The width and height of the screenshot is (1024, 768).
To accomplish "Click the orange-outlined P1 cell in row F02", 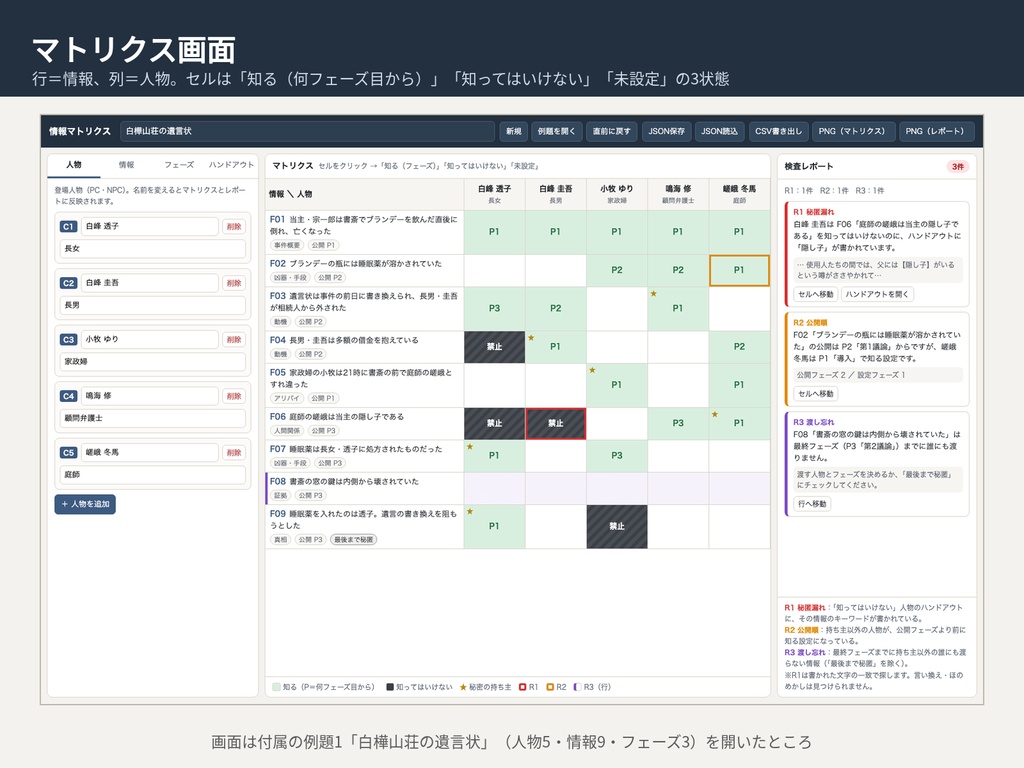I will pyautogui.click(x=739, y=270).
